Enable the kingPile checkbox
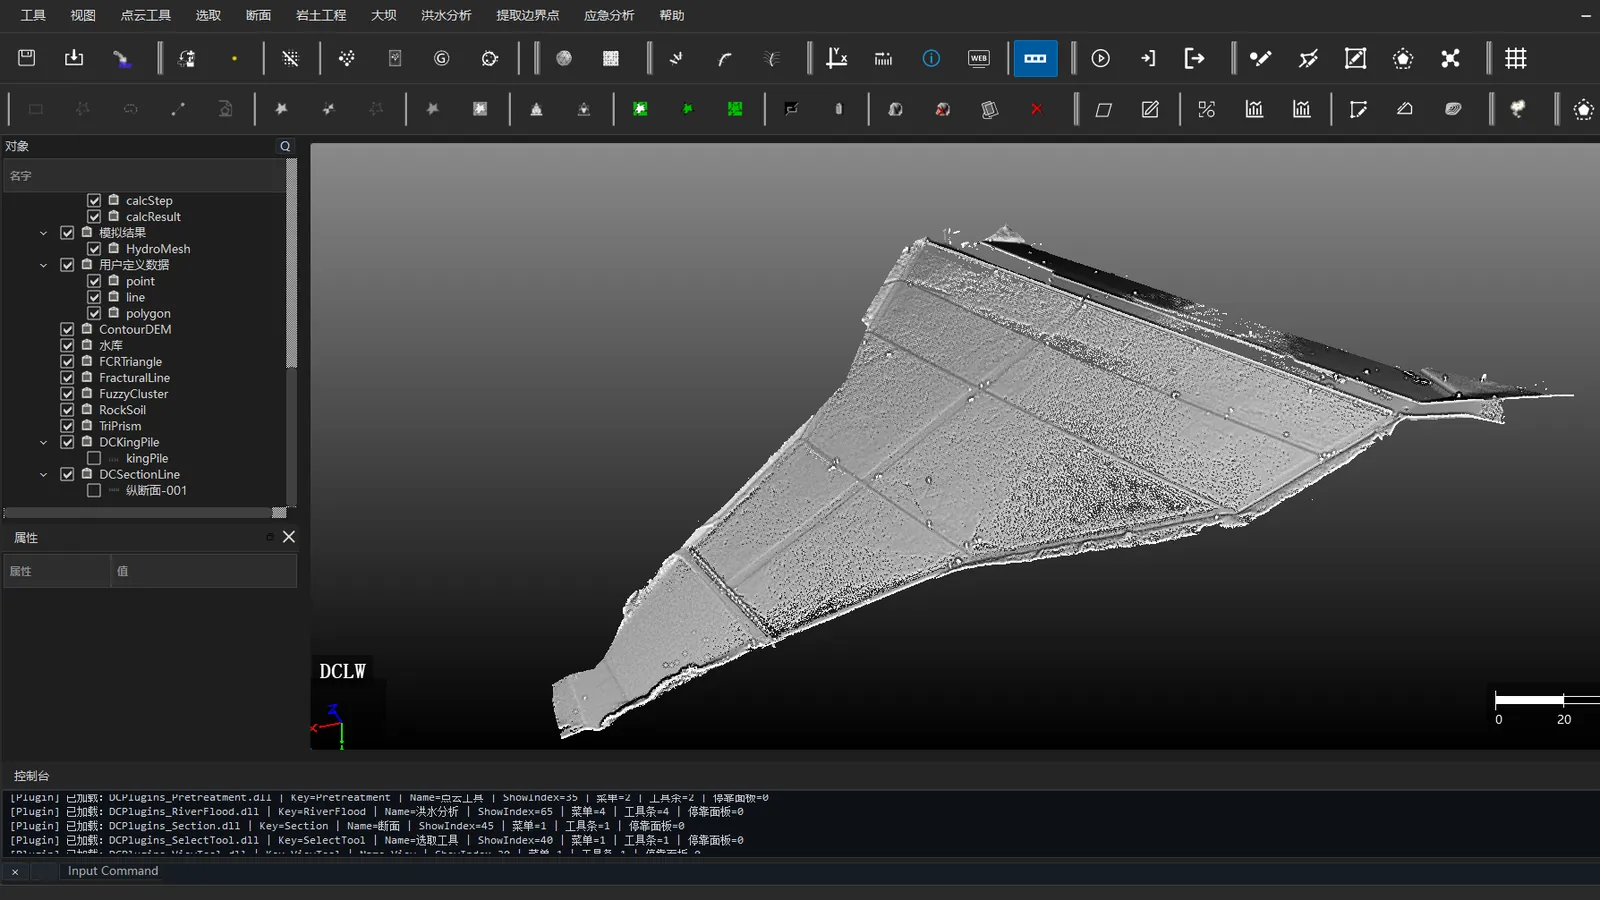Screen dimensions: 1600x900 click(x=94, y=458)
